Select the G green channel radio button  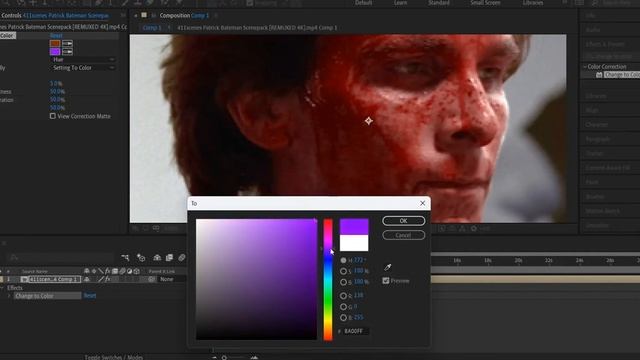(x=343, y=307)
